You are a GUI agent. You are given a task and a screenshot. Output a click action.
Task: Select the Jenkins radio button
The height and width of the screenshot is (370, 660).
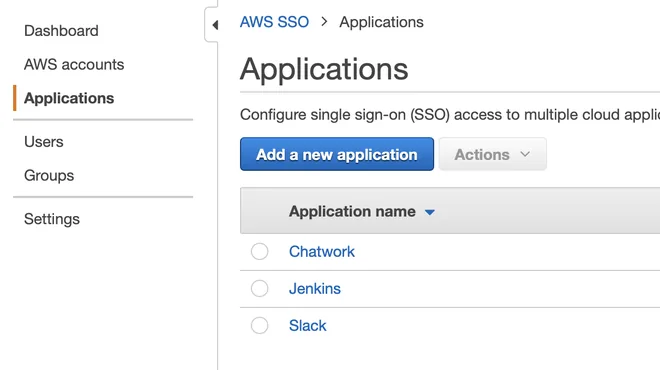(259, 289)
